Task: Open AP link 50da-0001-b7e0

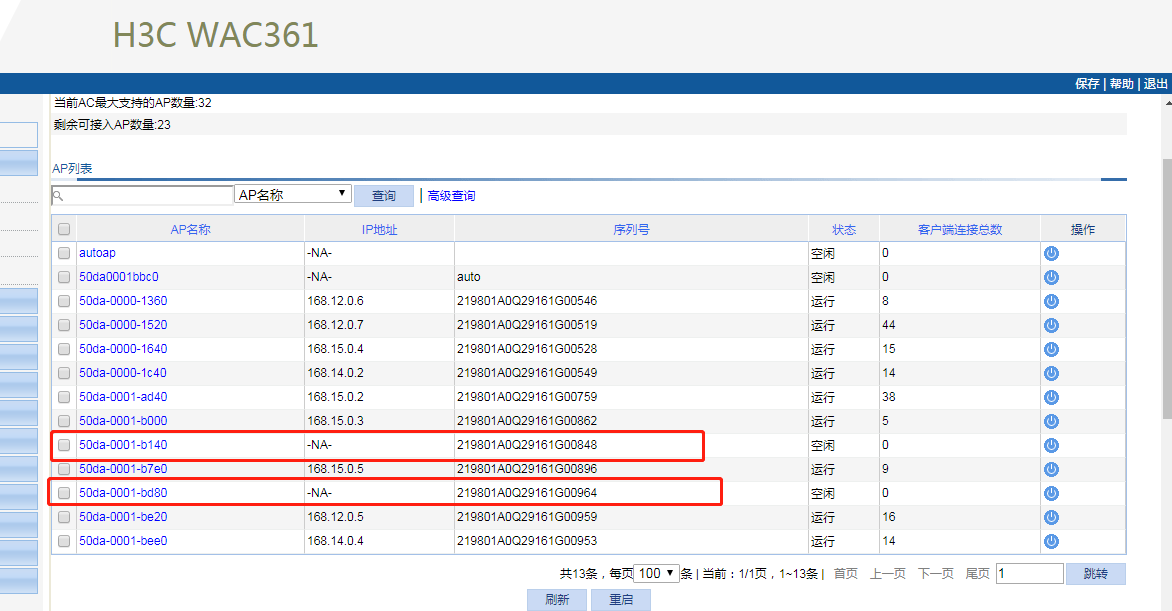Action: [123, 469]
